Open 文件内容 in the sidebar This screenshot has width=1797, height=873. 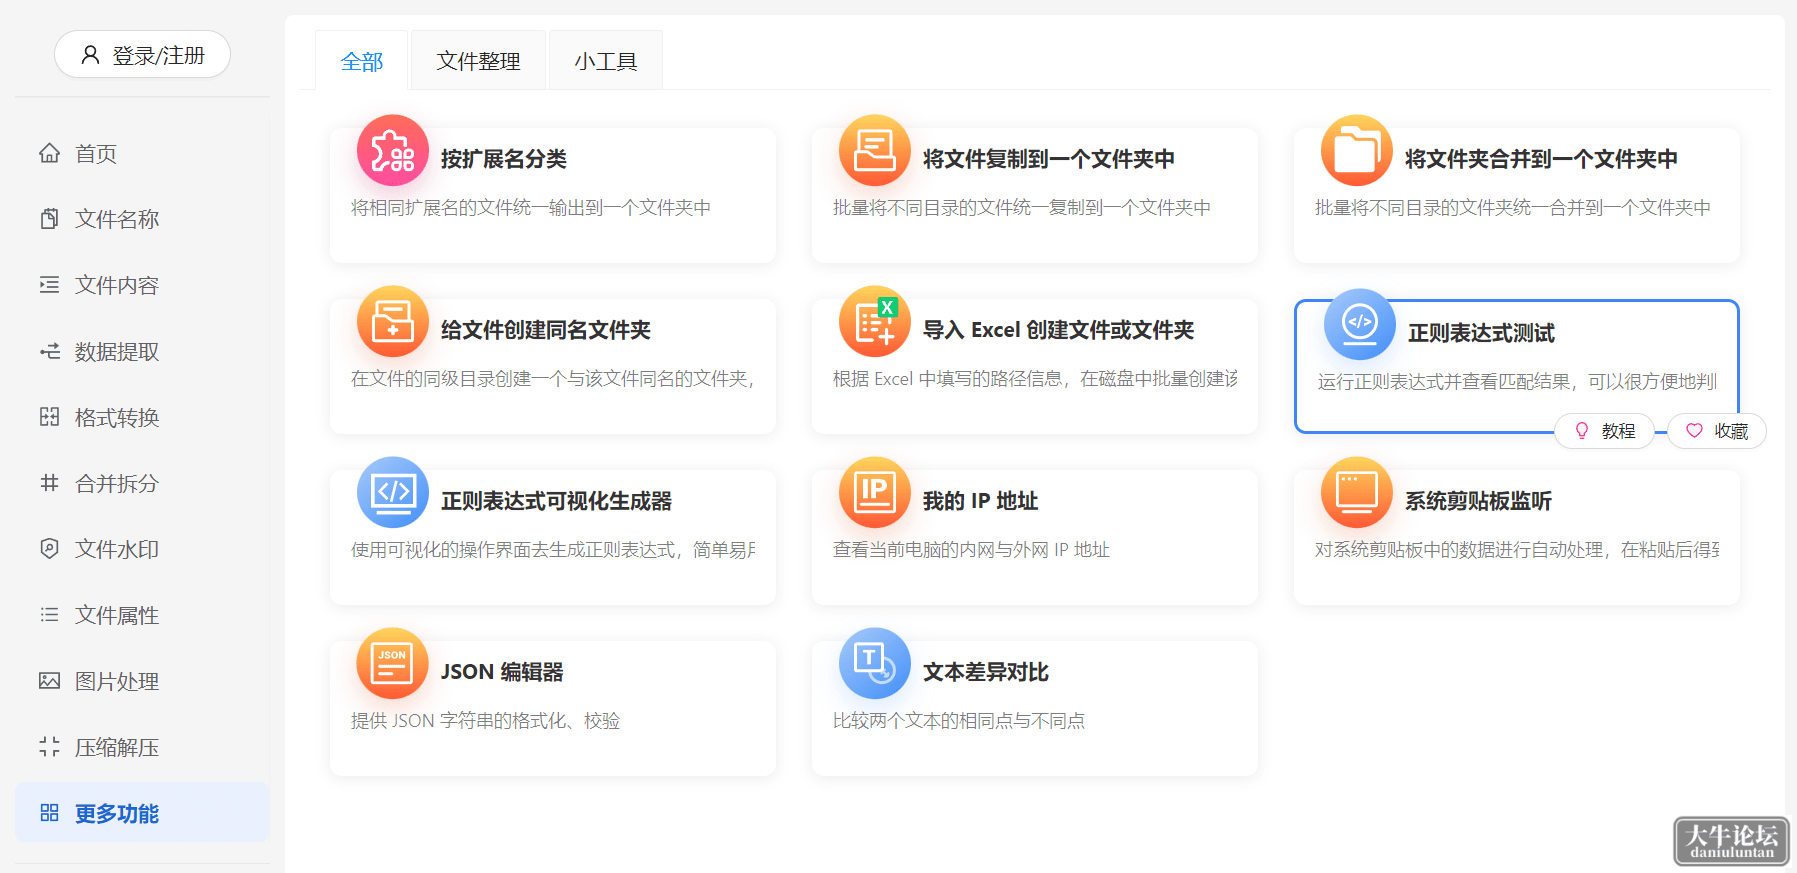pyautogui.click(x=142, y=285)
